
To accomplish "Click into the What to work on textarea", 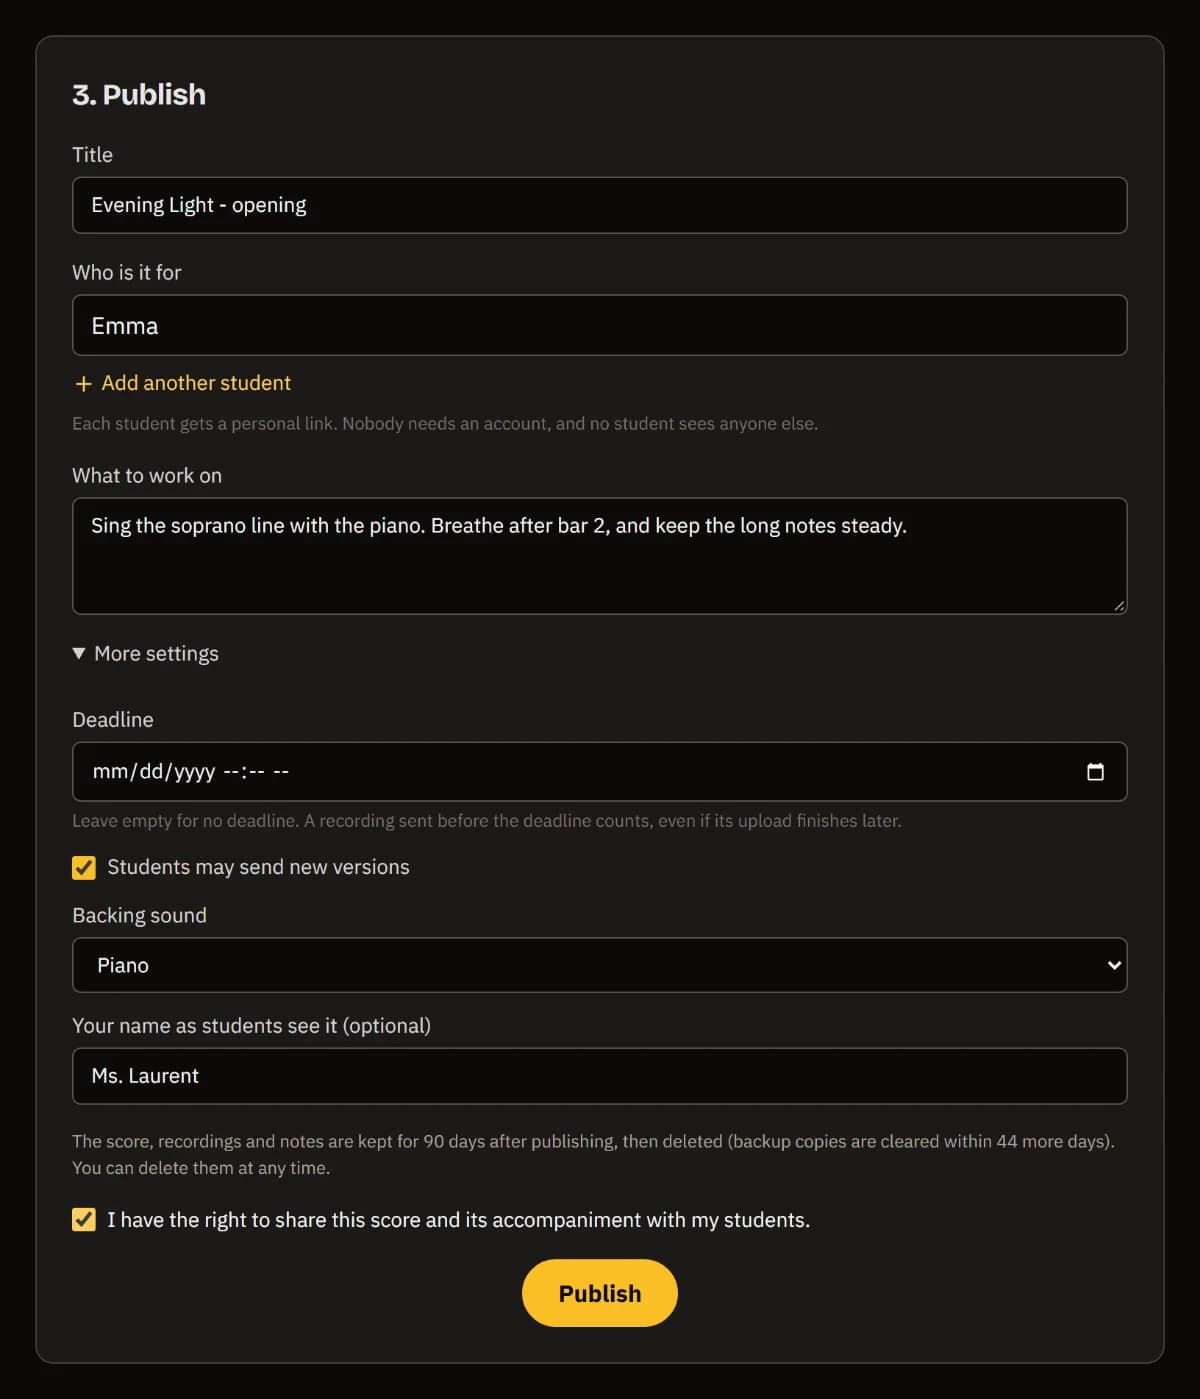I will pyautogui.click(x=600, y=556).
